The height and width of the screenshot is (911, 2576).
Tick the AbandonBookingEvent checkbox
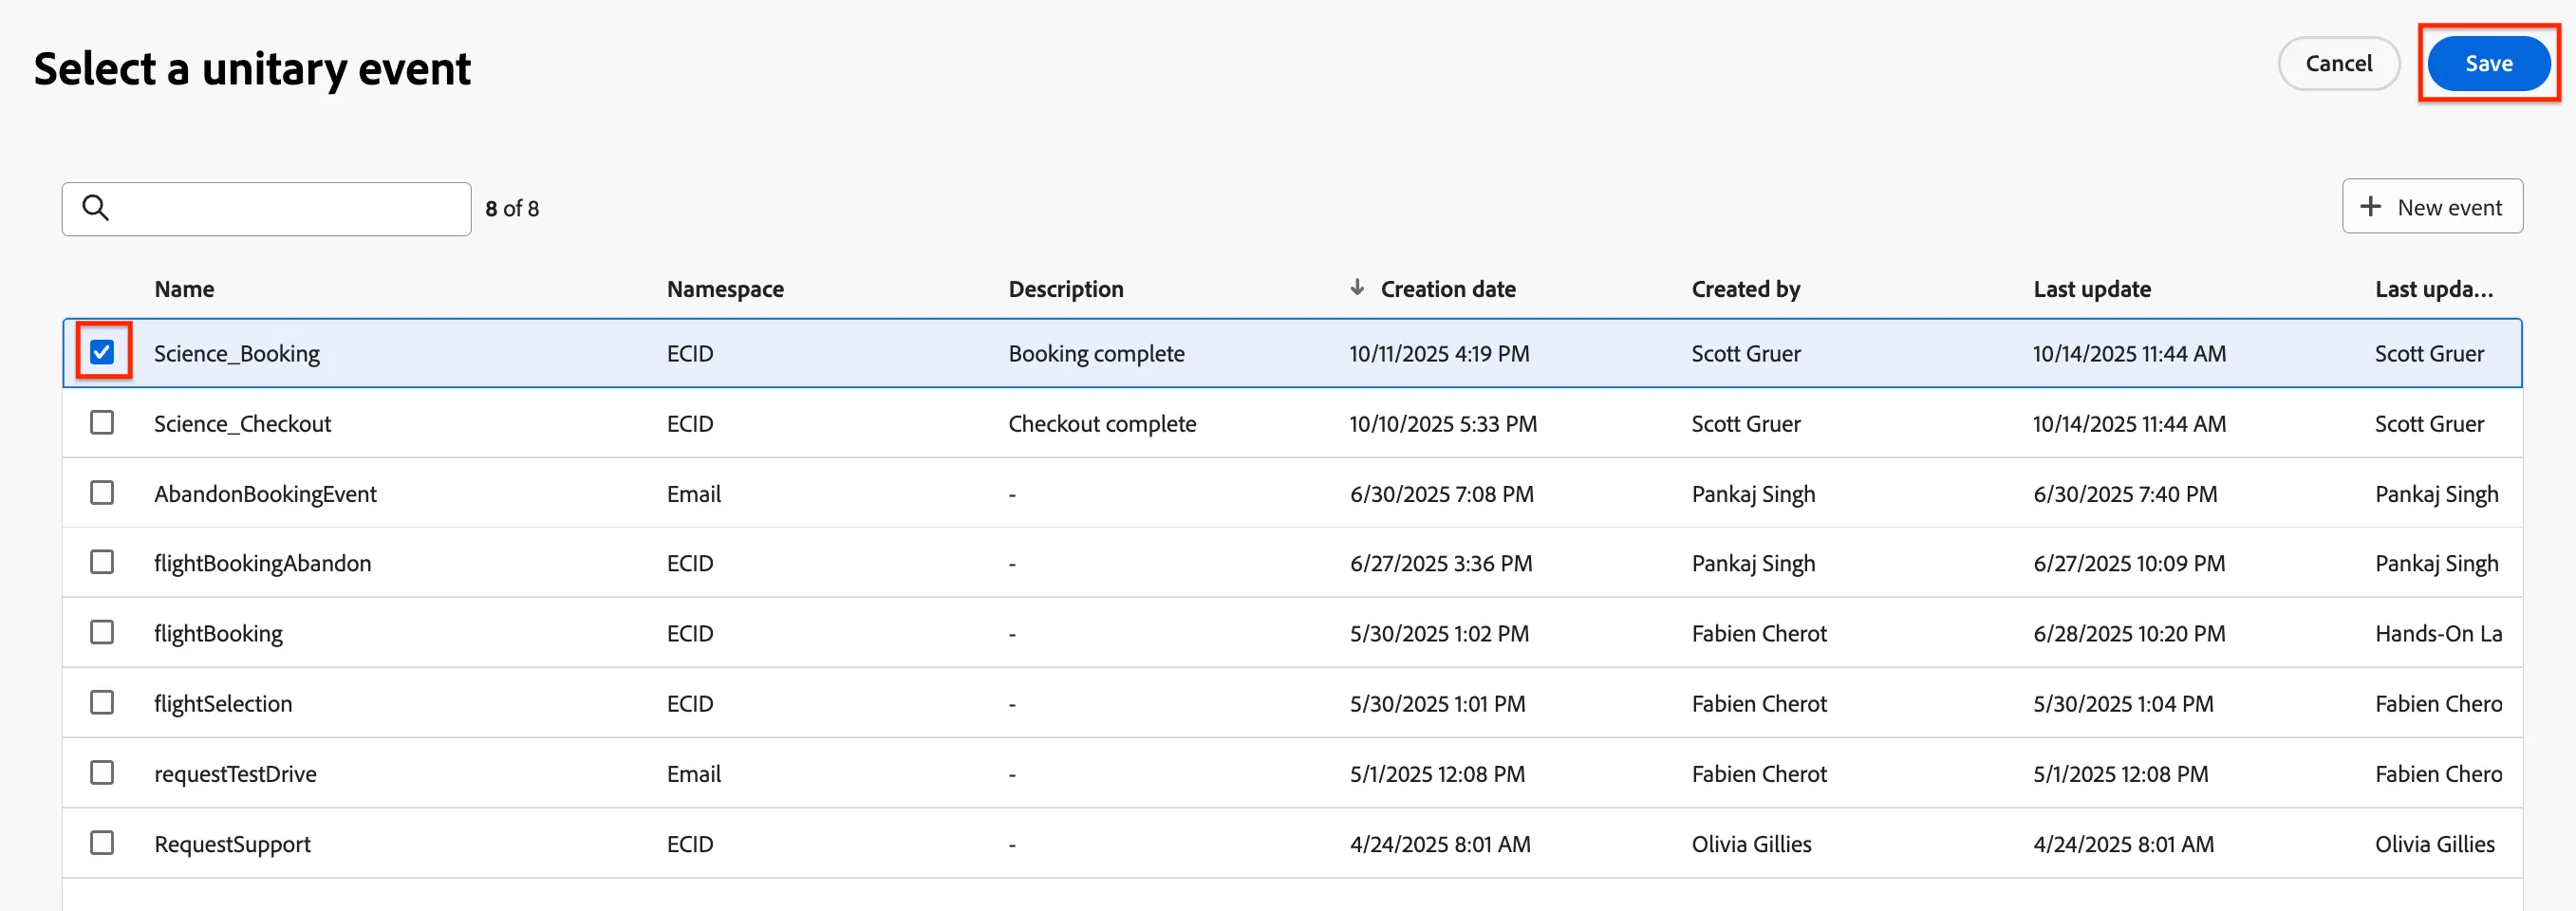[x=102, y=492]
